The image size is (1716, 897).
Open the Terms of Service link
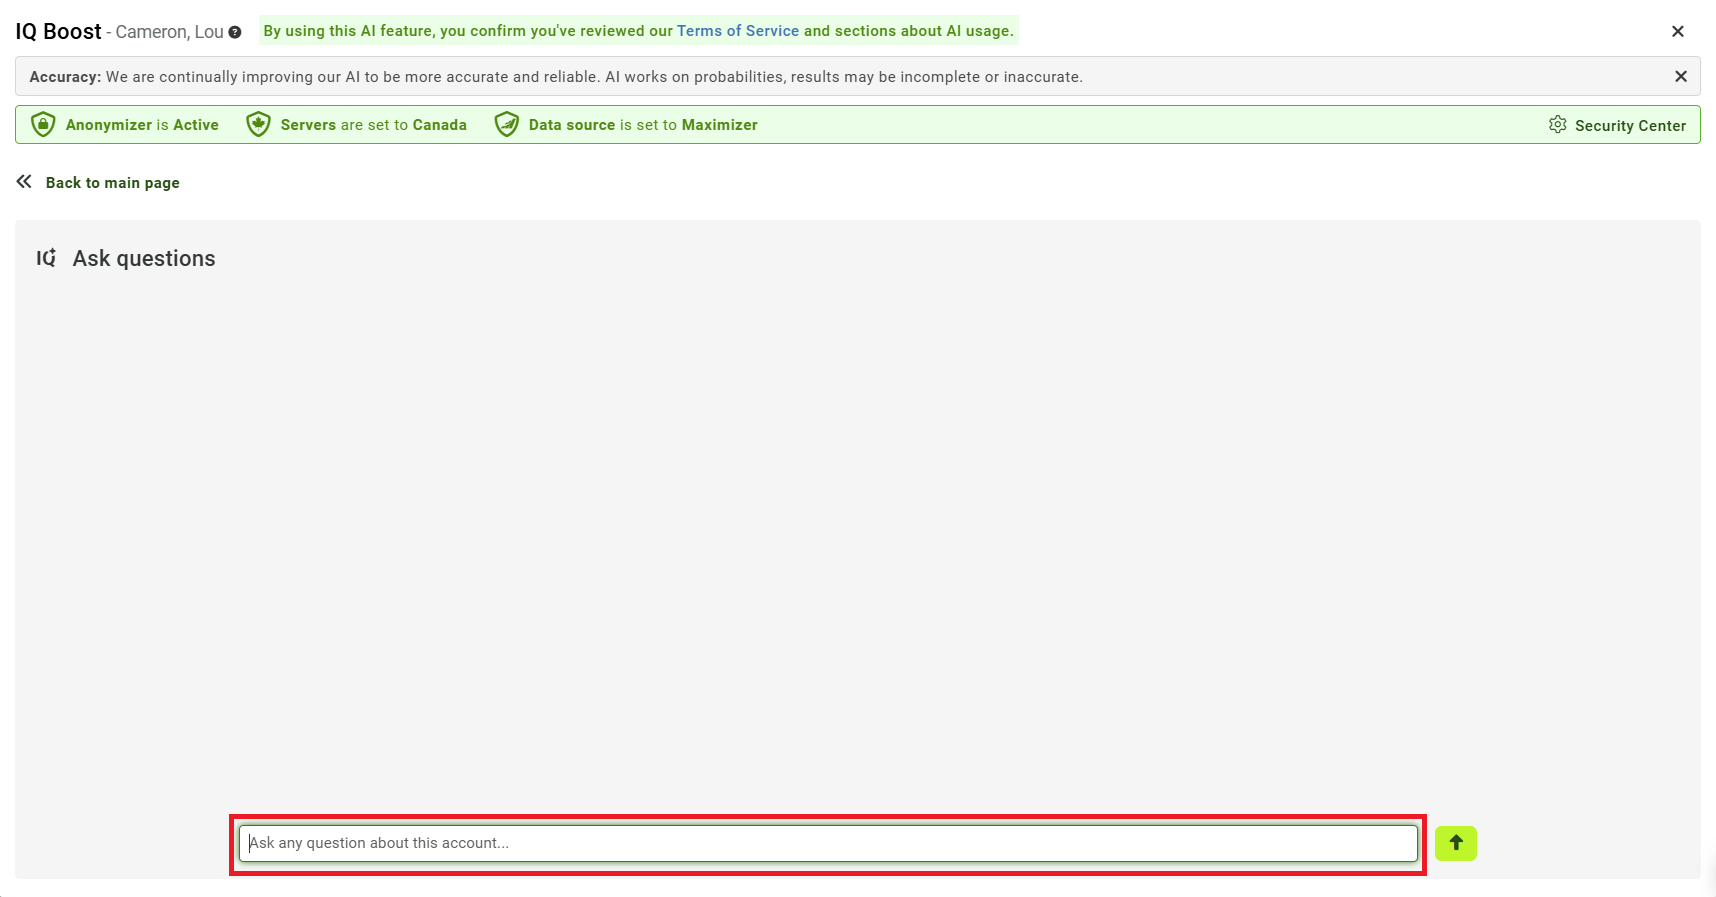coord(737,31)
